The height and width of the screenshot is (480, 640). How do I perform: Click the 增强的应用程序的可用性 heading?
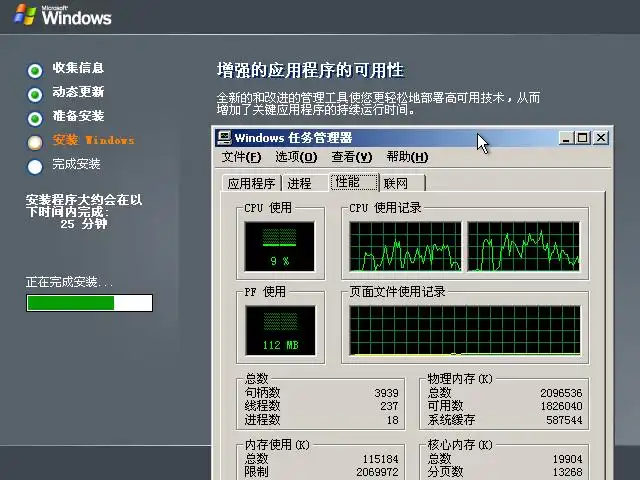[x=310, y=70]
